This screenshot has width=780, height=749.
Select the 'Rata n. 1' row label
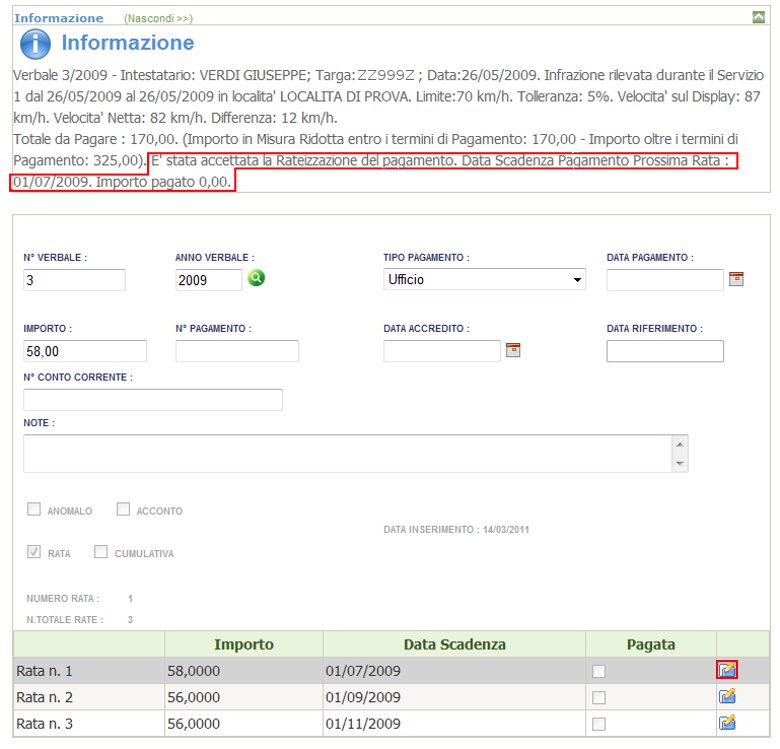(44, 671)
